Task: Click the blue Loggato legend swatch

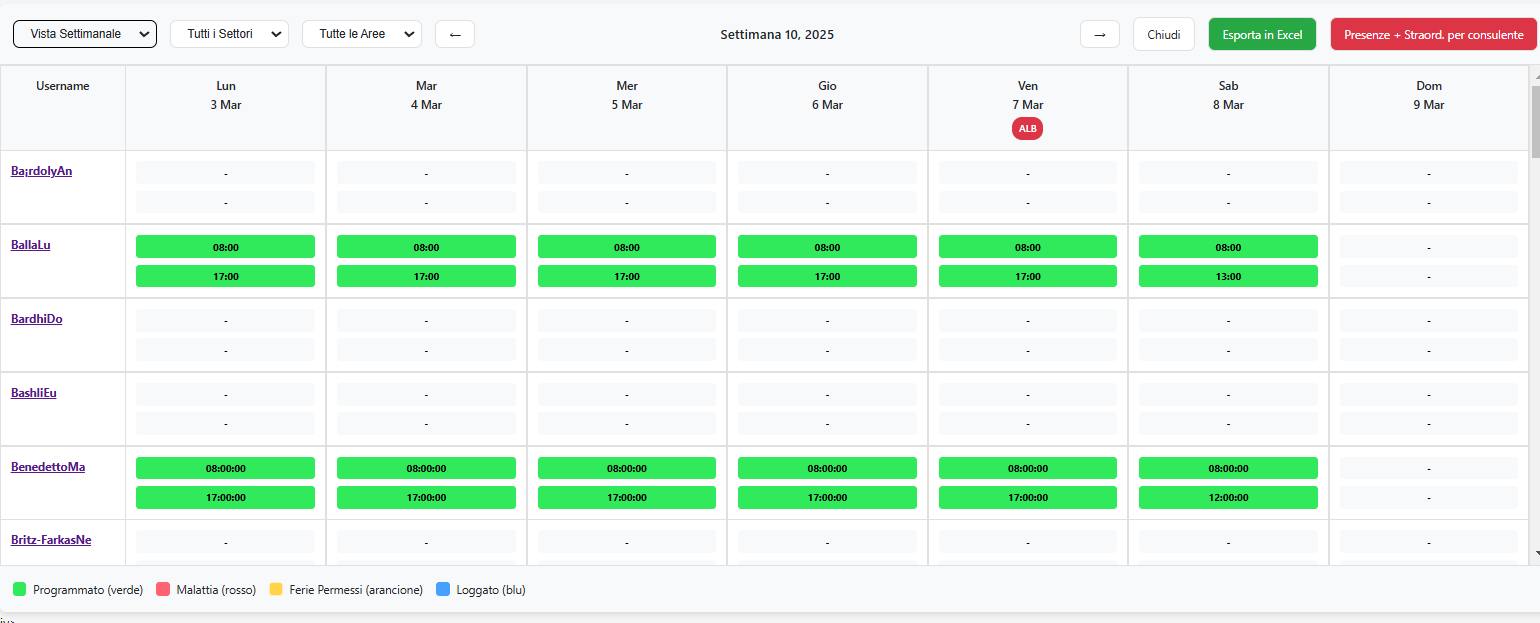Action: (x=443, y=590)
